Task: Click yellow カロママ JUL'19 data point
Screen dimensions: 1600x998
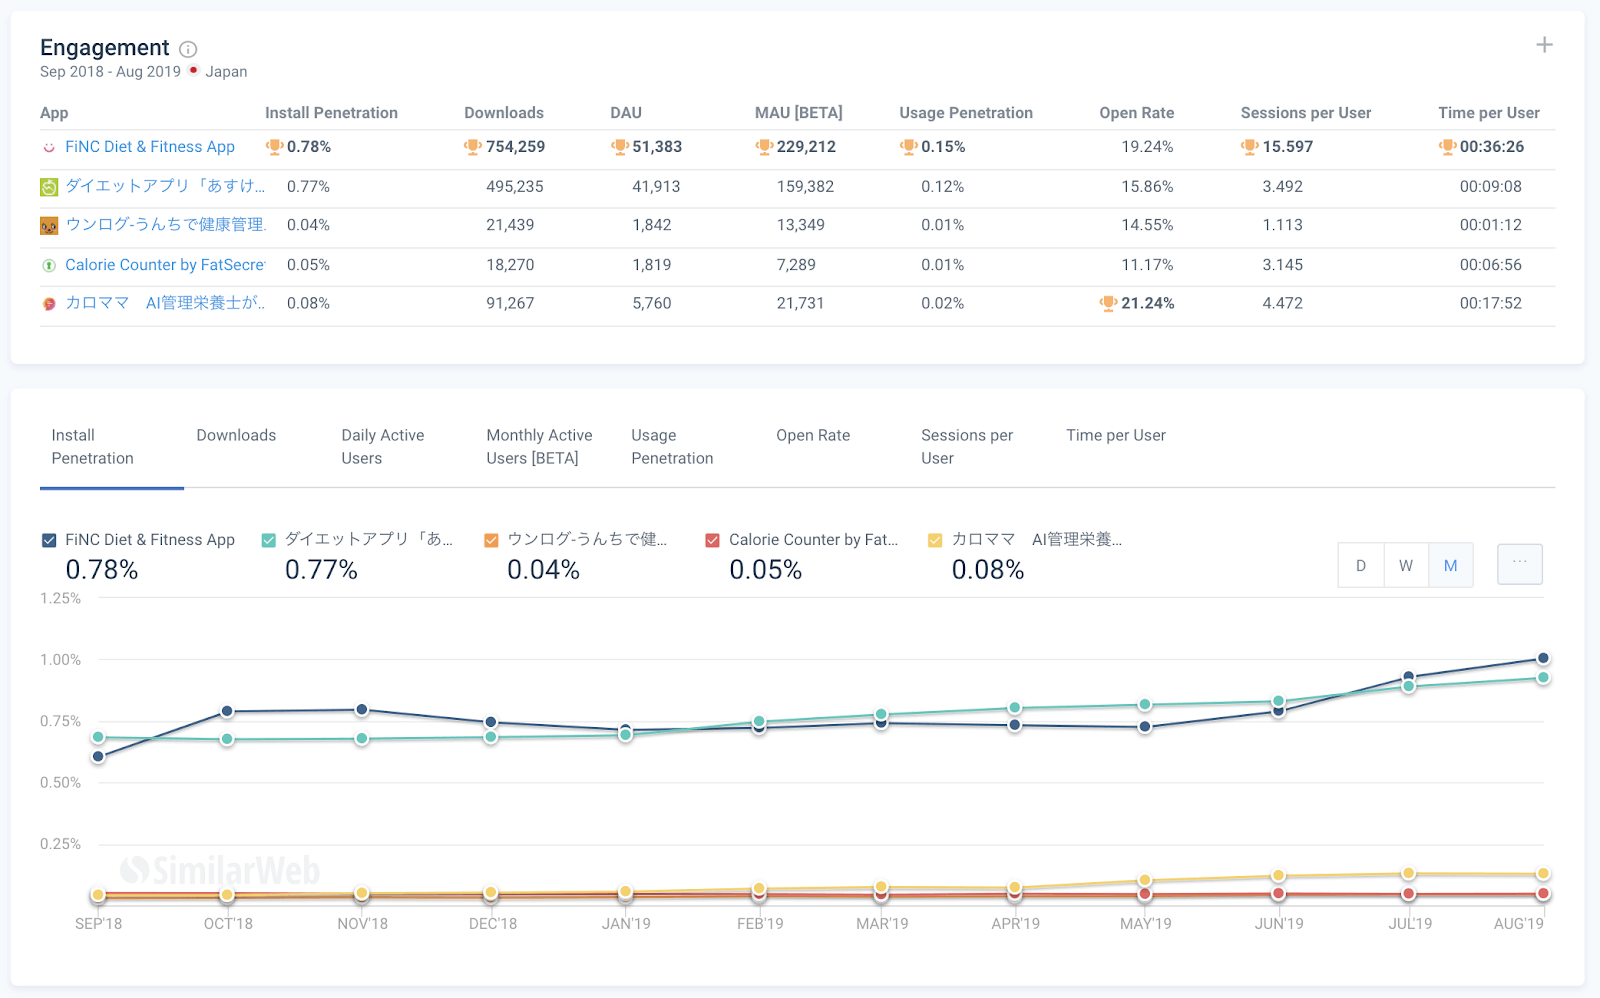Action: pos(1408,874)
